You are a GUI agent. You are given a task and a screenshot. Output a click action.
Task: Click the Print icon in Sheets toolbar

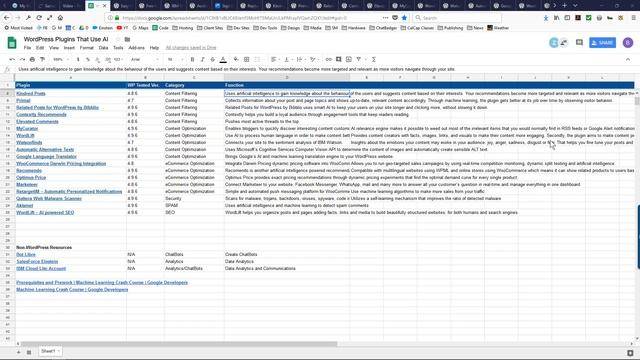(x=32, y=60)
